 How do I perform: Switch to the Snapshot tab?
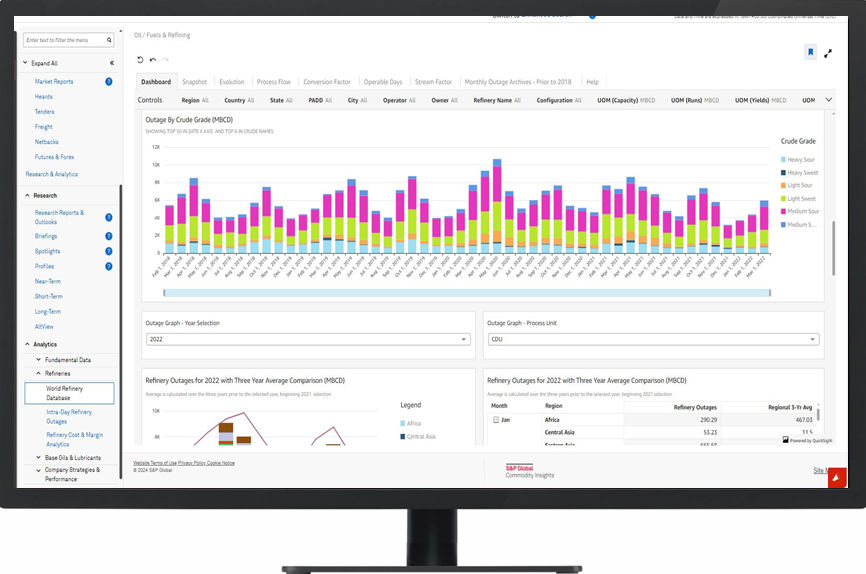[194, 82]
